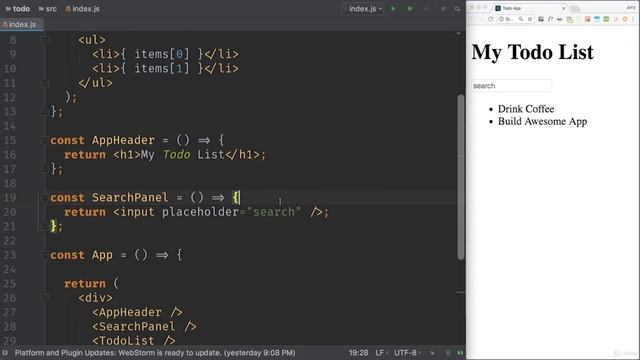Click the zoom magnifier icon in address bar

point(521,19)
